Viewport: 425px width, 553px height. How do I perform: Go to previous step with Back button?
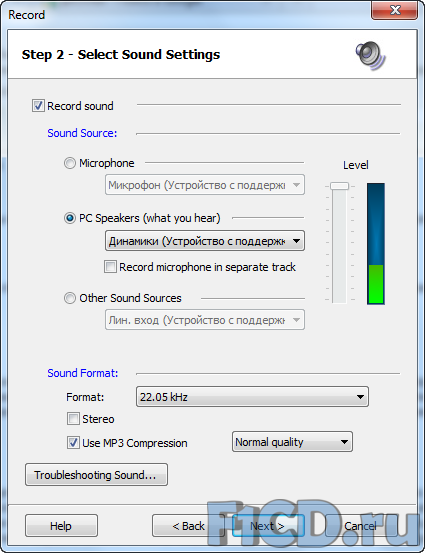coord(188,526)
